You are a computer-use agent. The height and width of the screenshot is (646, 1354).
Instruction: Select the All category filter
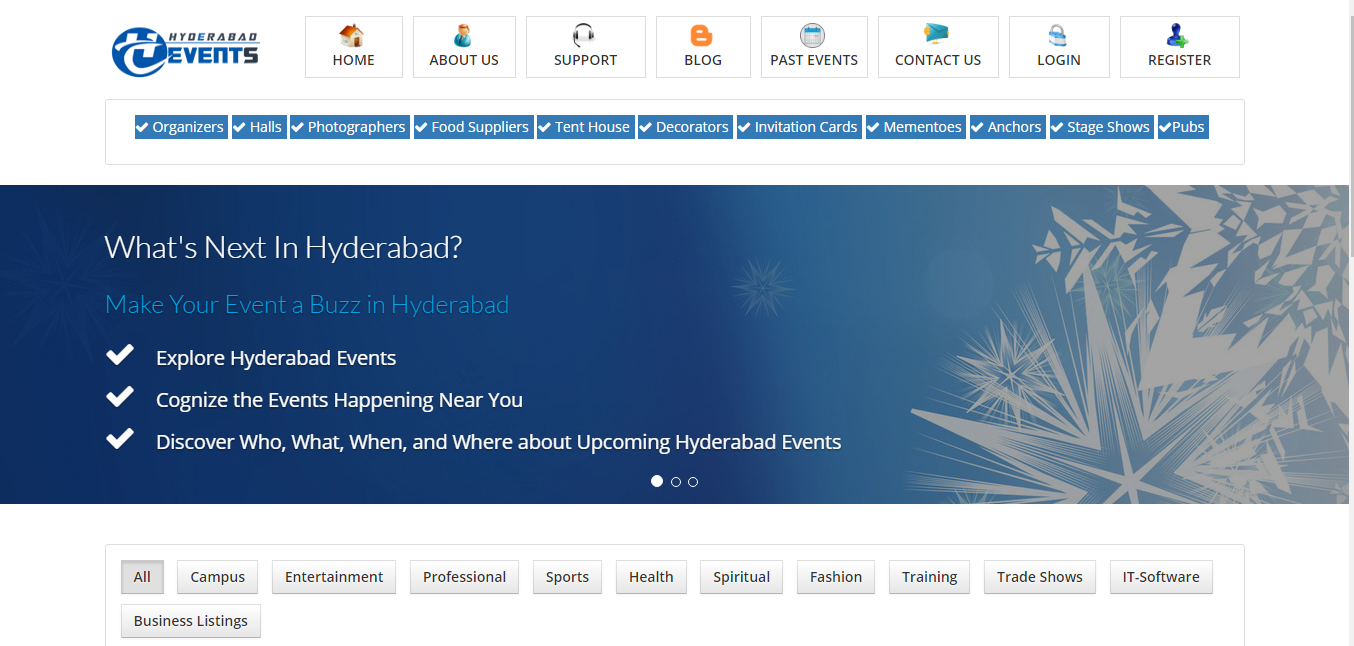pos(142,577)
